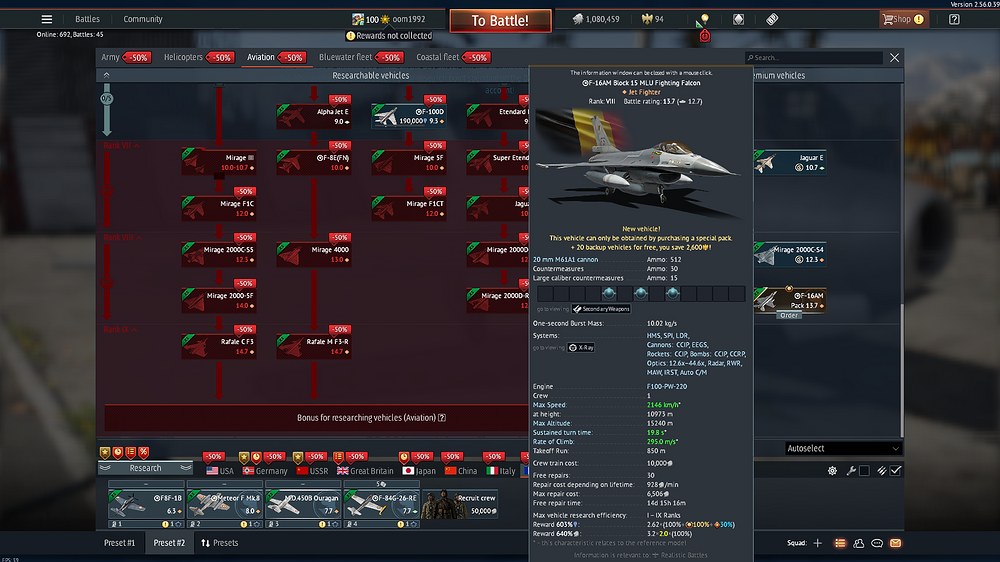Select the M.D.450B Ouragan crew slot
Screen dimensions: 1000x562
coord(303,505)
